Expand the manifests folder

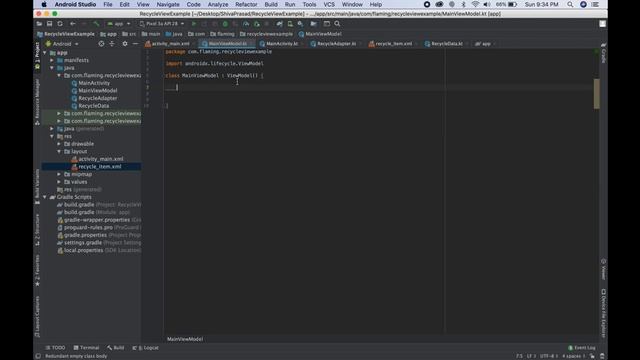(52, 60)
